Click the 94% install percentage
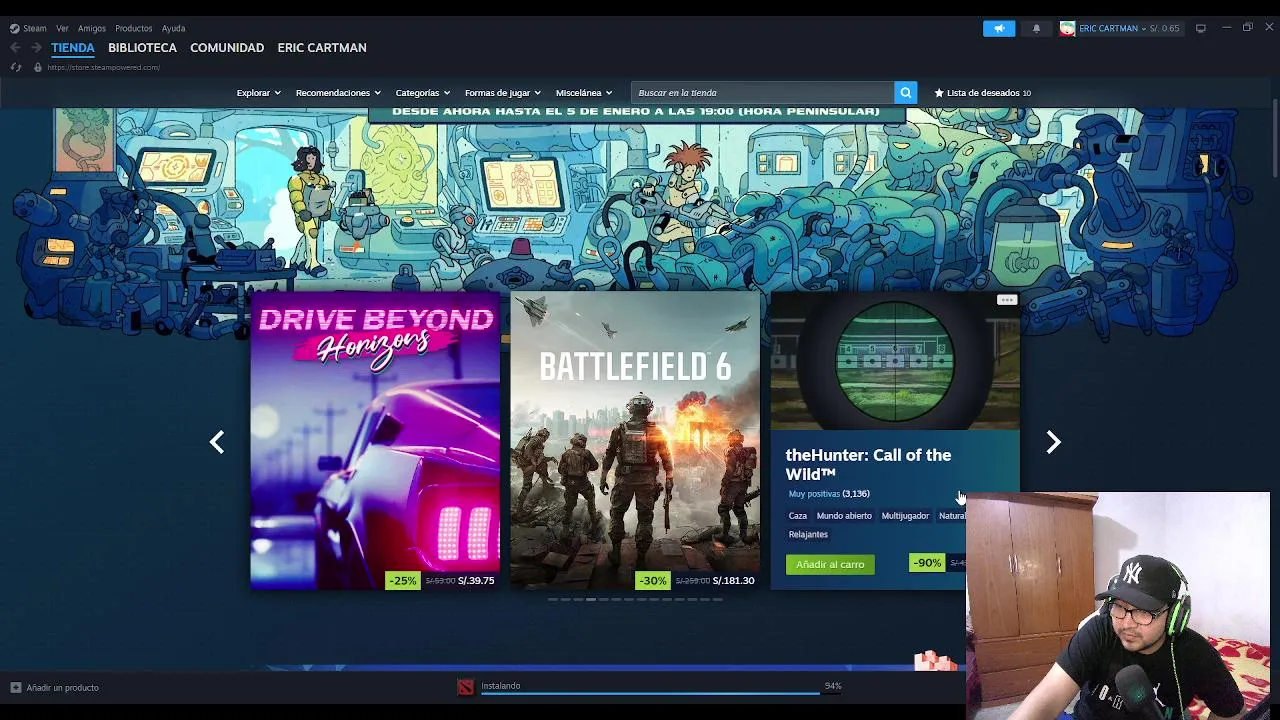 833,686
